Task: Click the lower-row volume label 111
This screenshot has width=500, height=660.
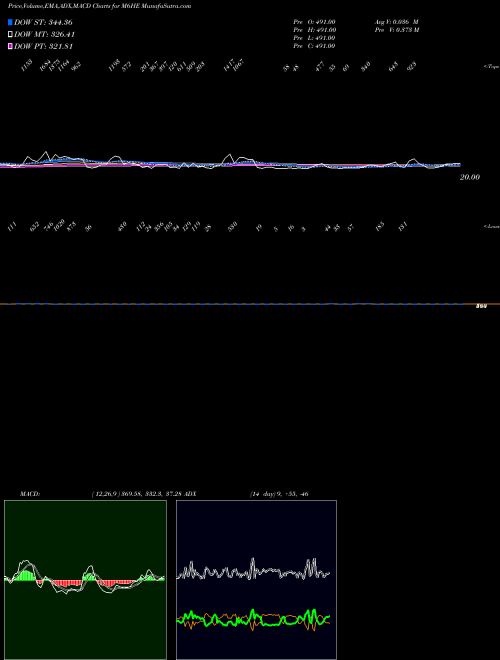Action: [12, 227]
